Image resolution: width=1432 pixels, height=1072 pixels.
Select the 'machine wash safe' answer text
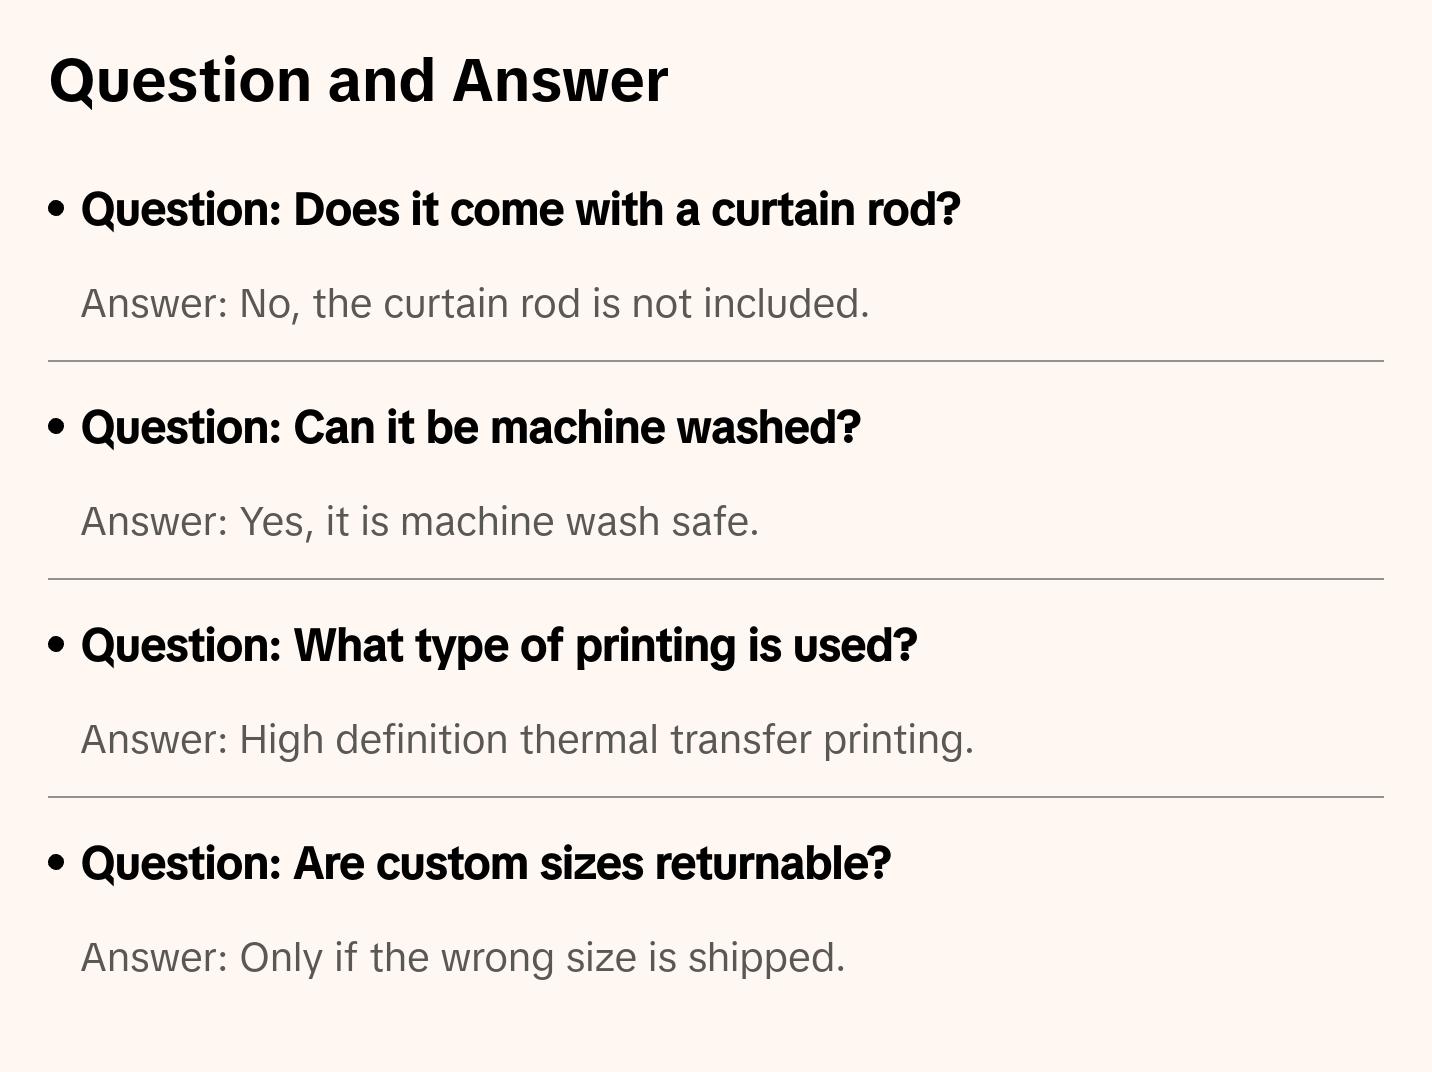[420, 522]
